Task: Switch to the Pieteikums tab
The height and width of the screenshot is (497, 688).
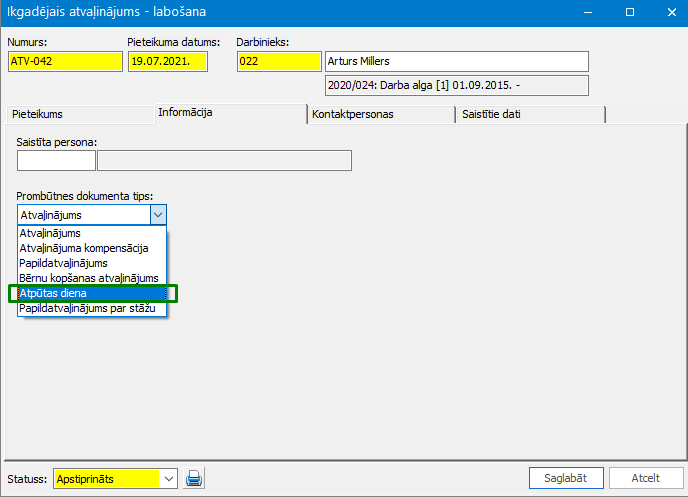Action: point(80,114)
